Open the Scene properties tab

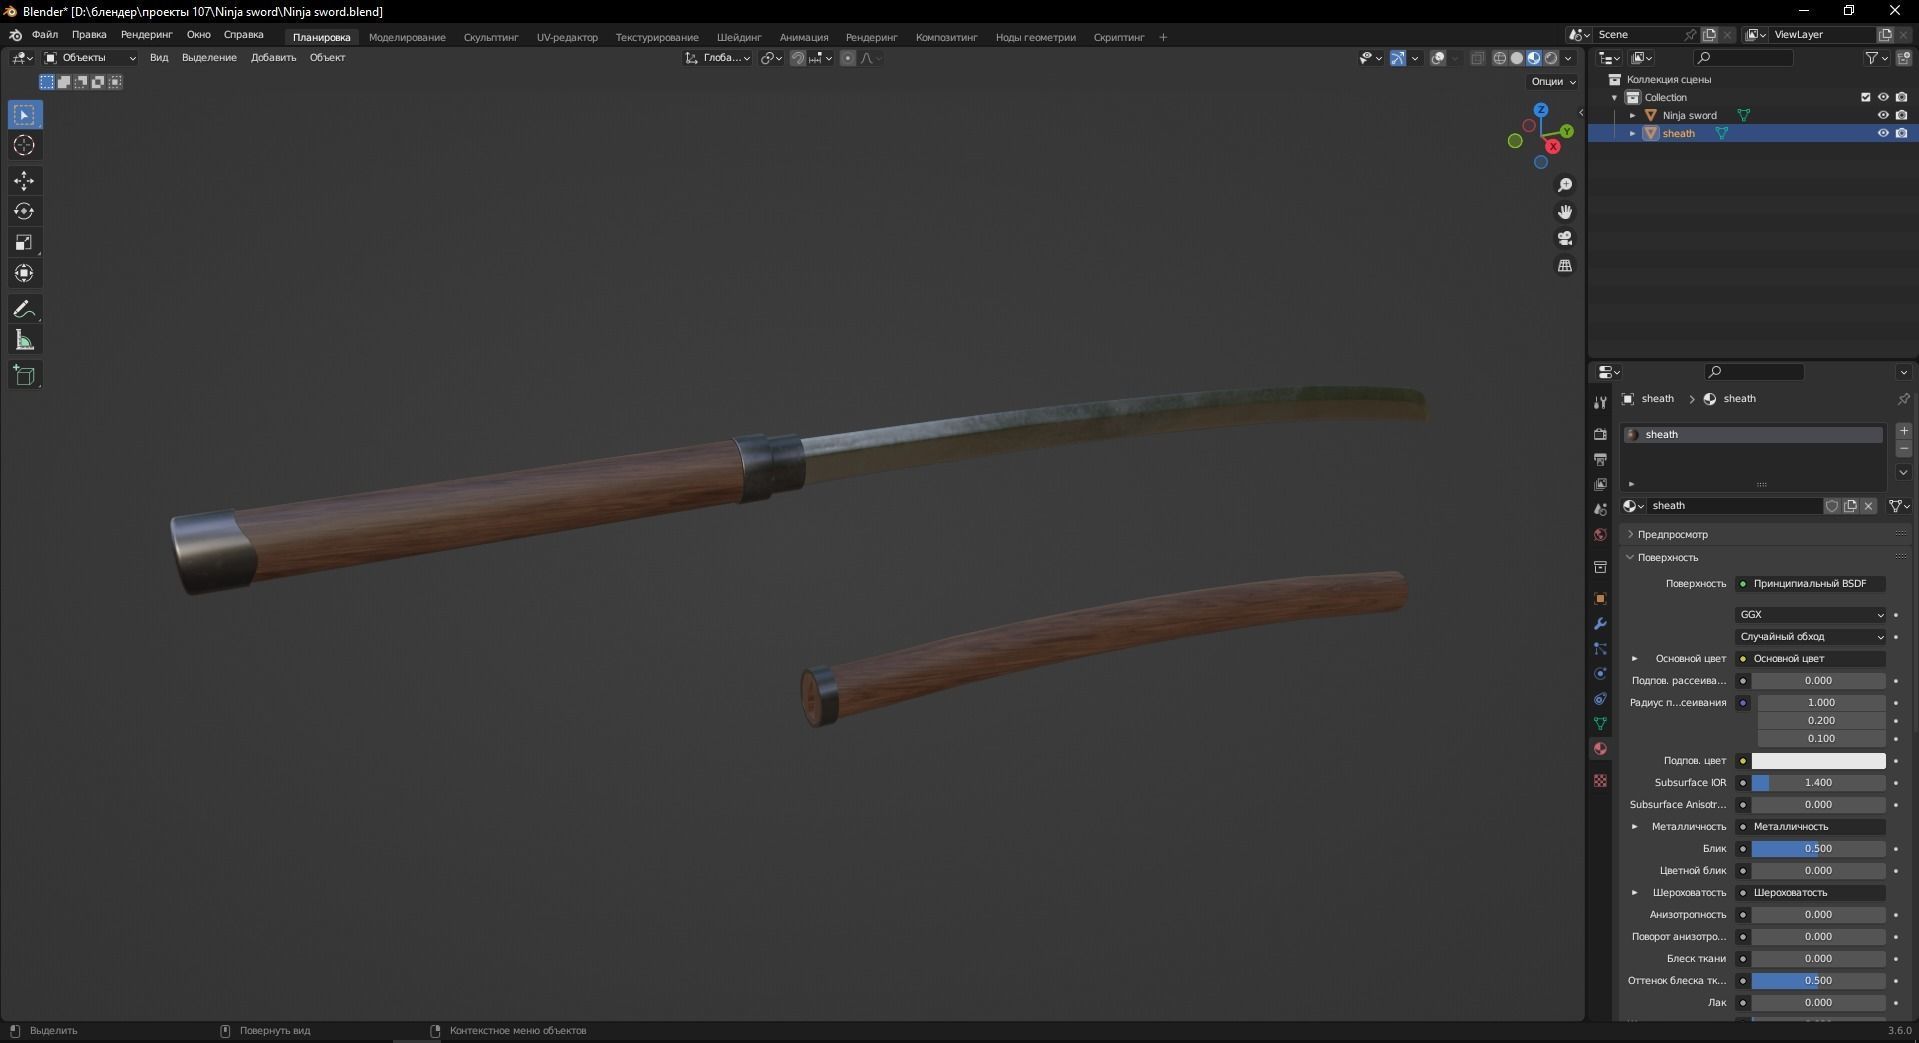click(1600, 510)
